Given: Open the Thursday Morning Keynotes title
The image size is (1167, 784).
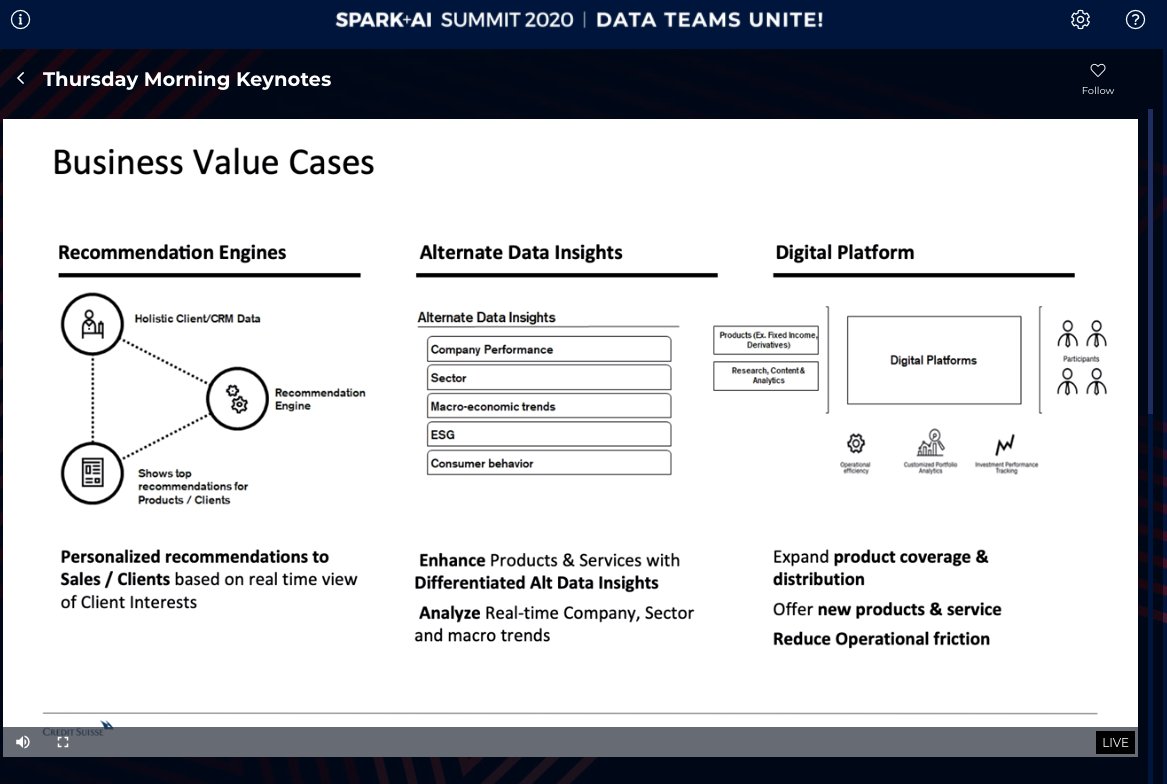Looking at the screenshot, I should pos(186,79).
